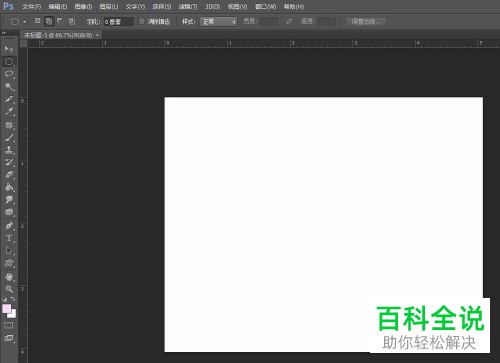The height and width of the screenshot is (363, 500).
Task: Select the Zoom tool
Action: 9,289
